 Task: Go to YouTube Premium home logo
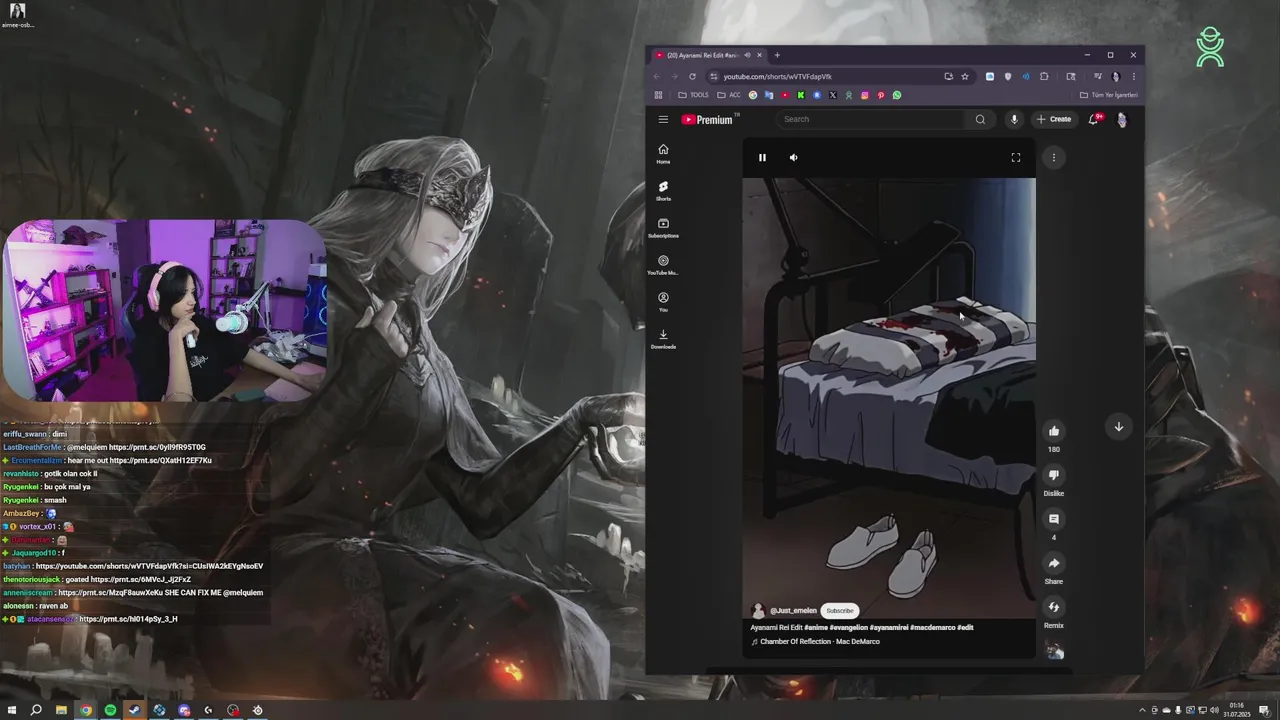(708, 119)
